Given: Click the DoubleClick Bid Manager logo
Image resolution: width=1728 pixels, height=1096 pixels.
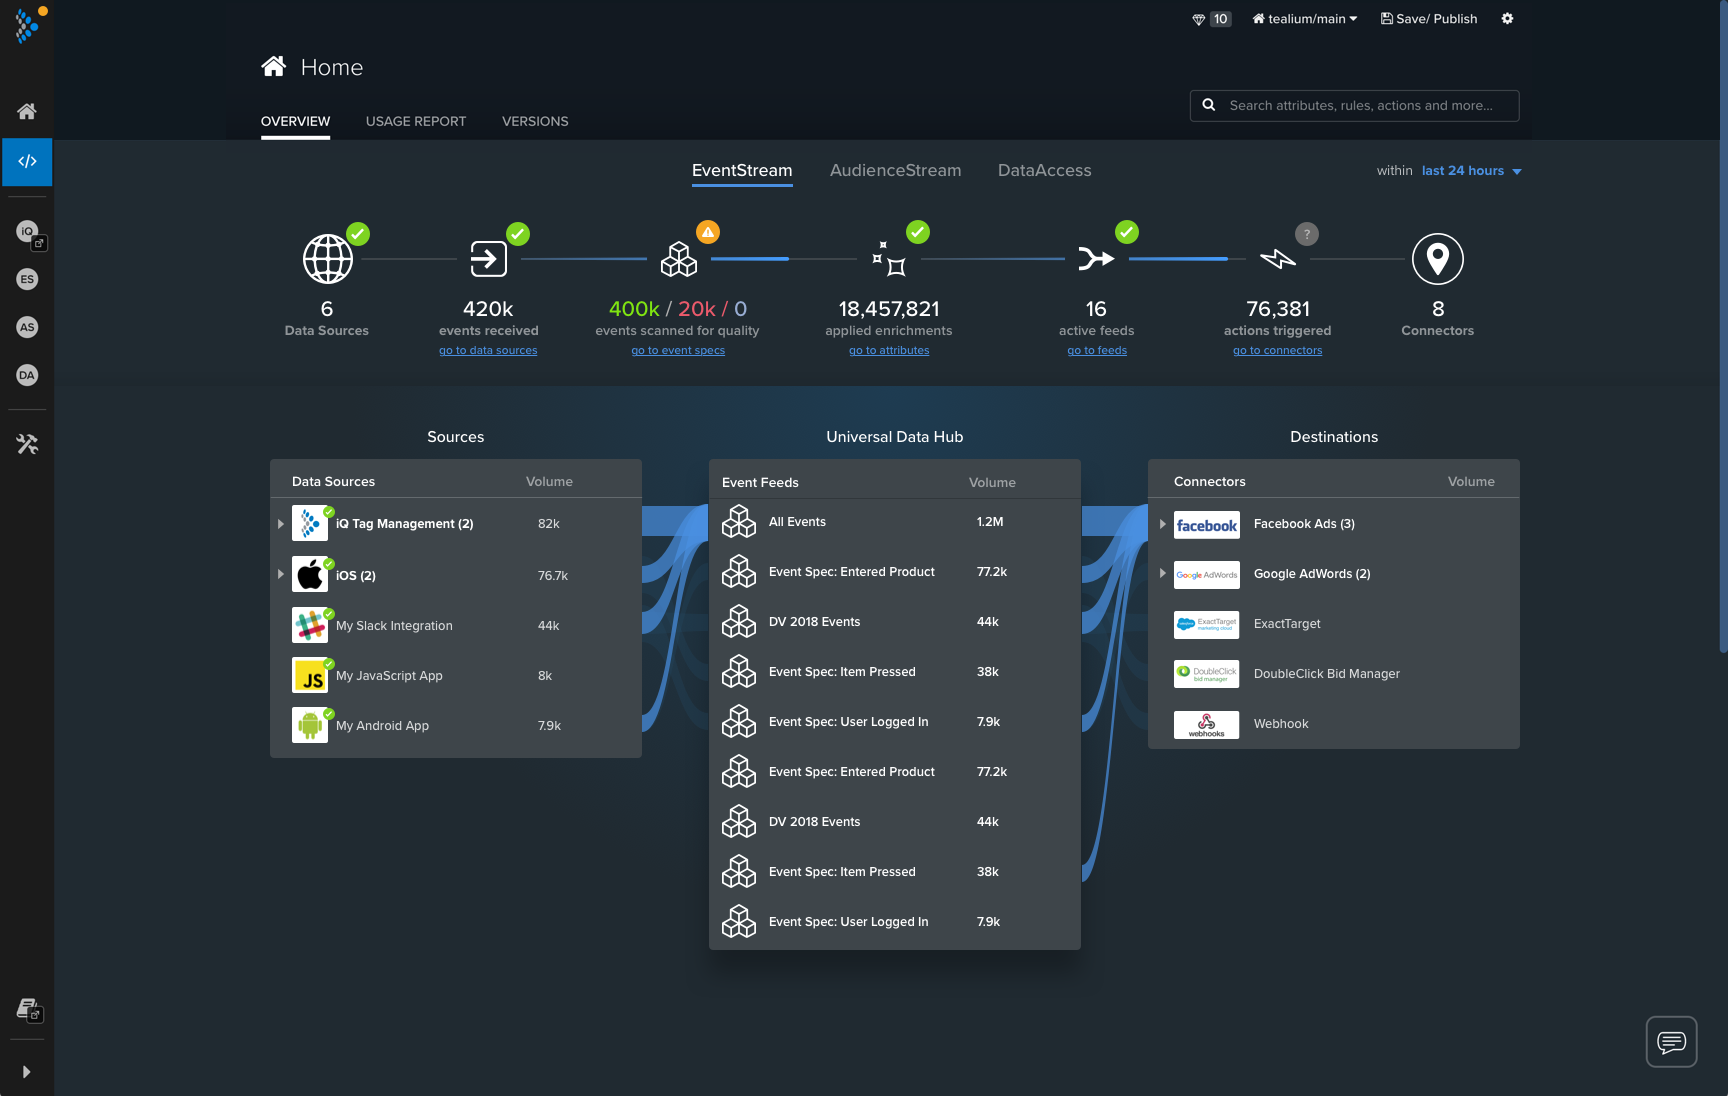Looking at the screenshot, I should [1206, 674].
